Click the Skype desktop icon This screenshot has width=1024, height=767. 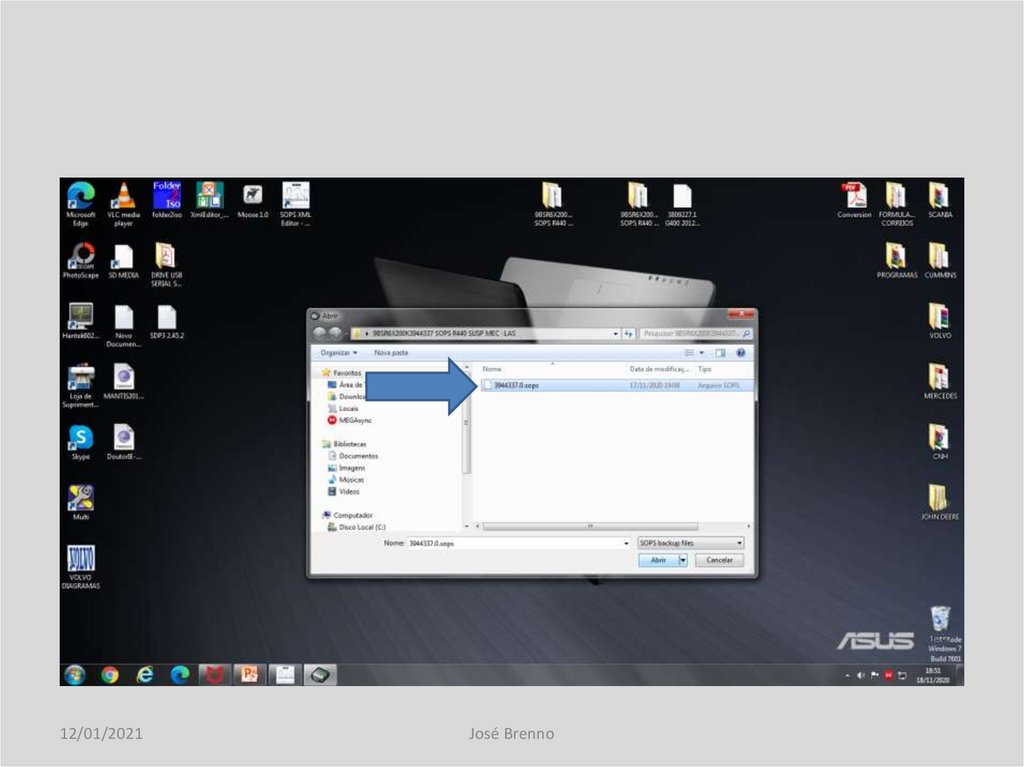click(x=80, y=438)
